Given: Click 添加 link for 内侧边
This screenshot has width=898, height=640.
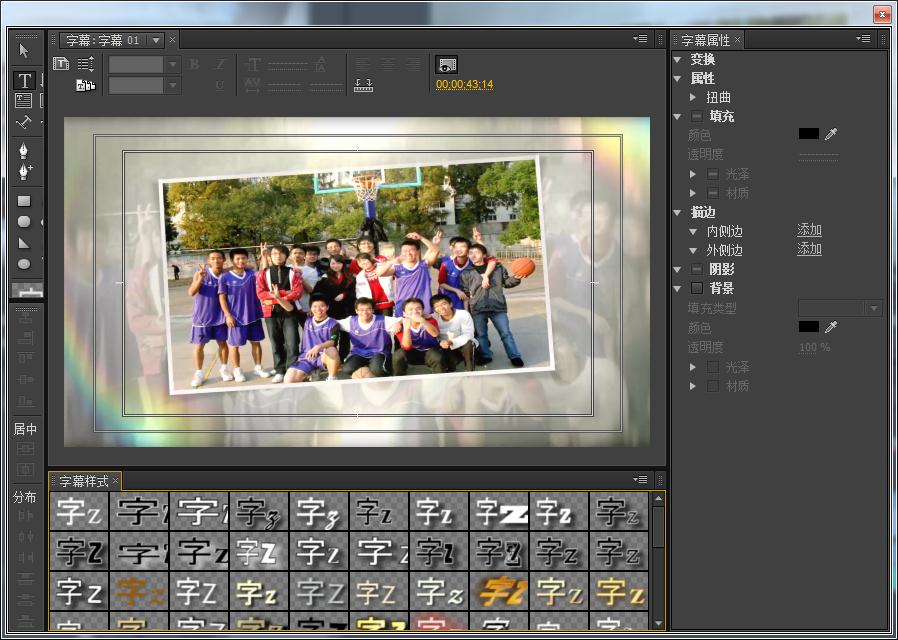Looking at the screenshot, I should tap(809, 230).
